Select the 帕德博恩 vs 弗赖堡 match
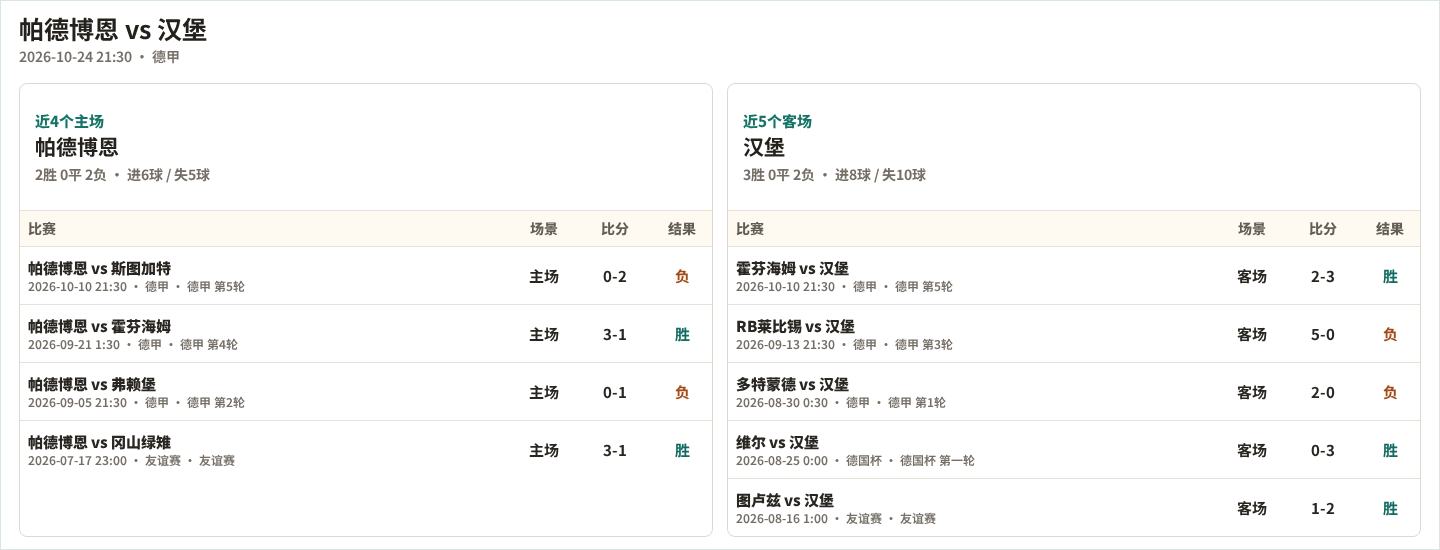Image resolution: width=1440 pixels, height=550 pixels. click(x=366, y=392)
